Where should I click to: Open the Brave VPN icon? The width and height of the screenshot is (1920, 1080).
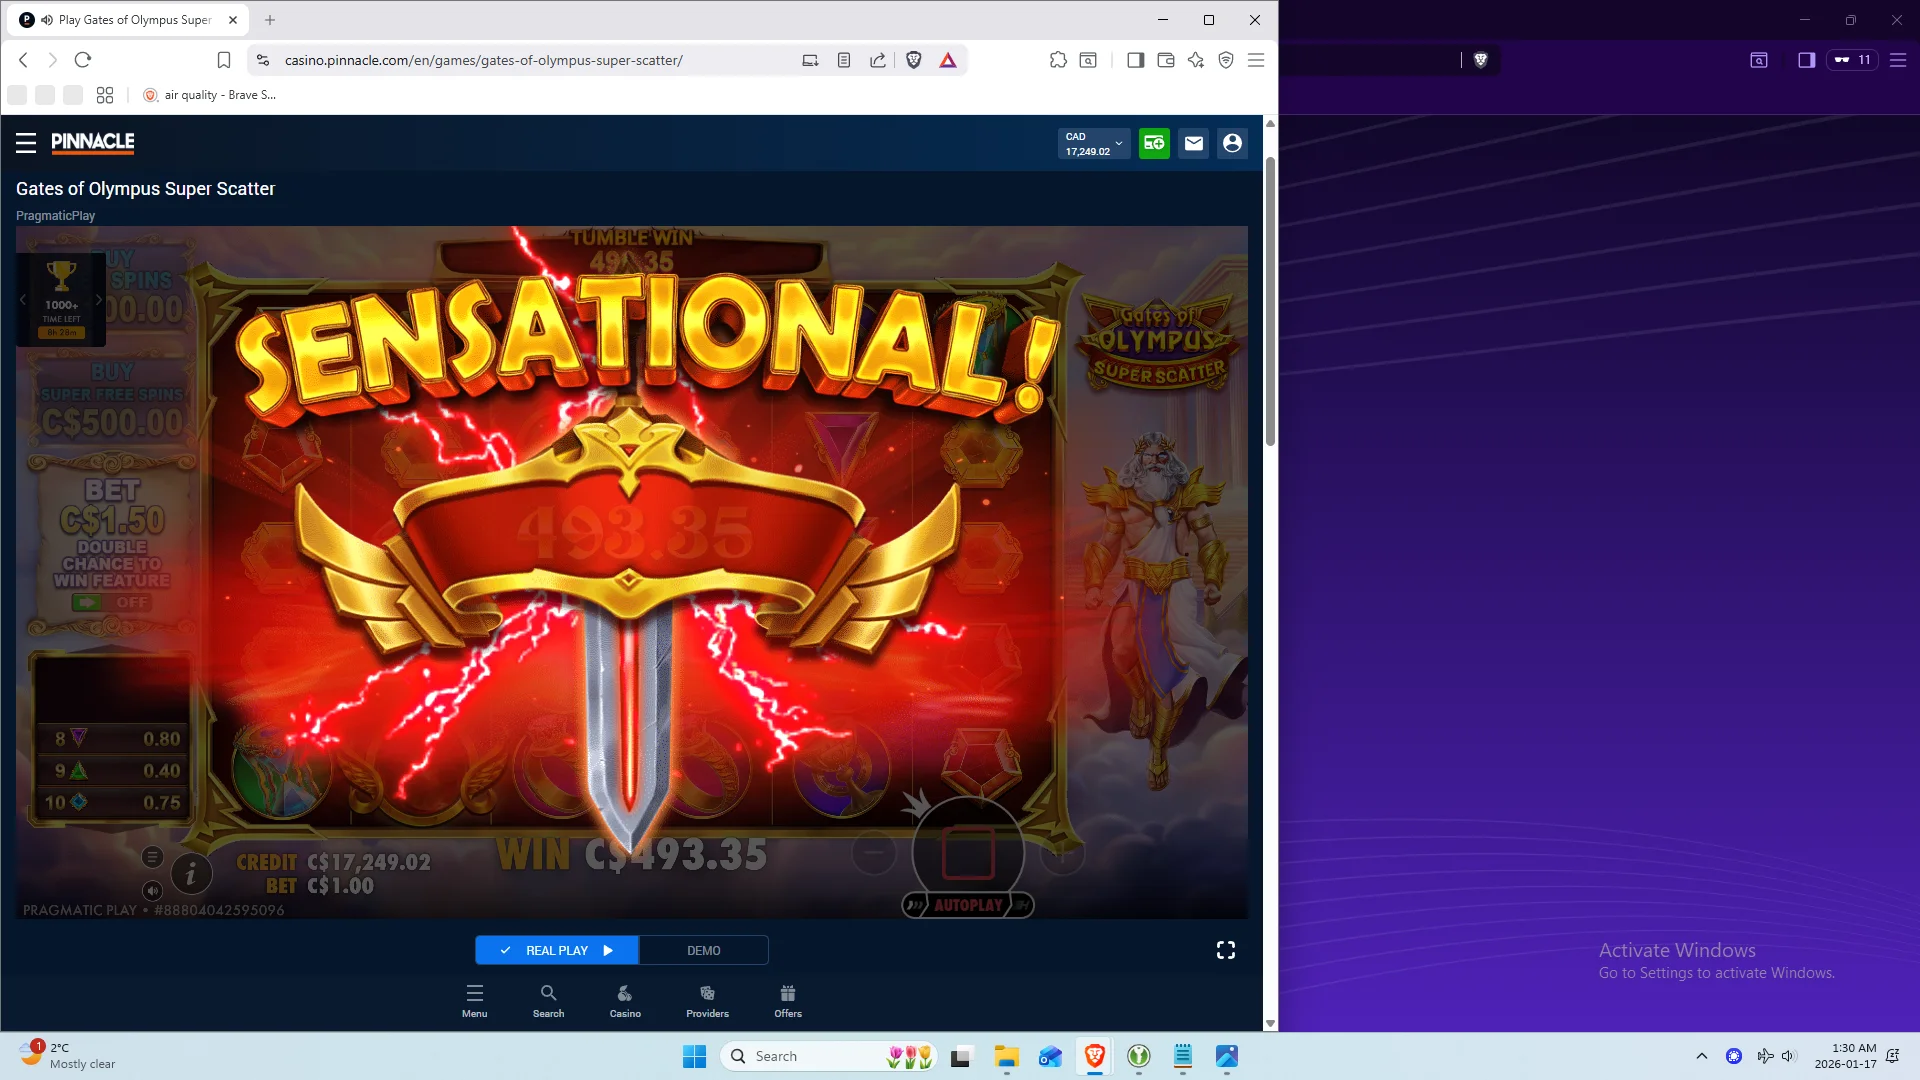pyautogui.click(x=1226, y=60)
